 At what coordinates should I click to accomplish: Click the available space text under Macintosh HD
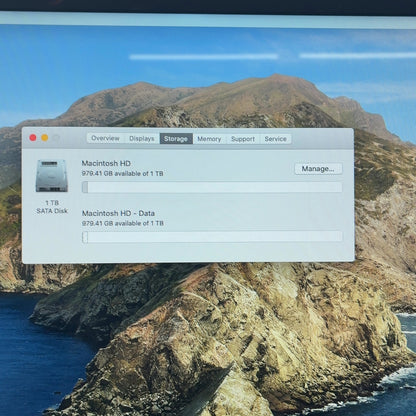click(x=122, y=173)
